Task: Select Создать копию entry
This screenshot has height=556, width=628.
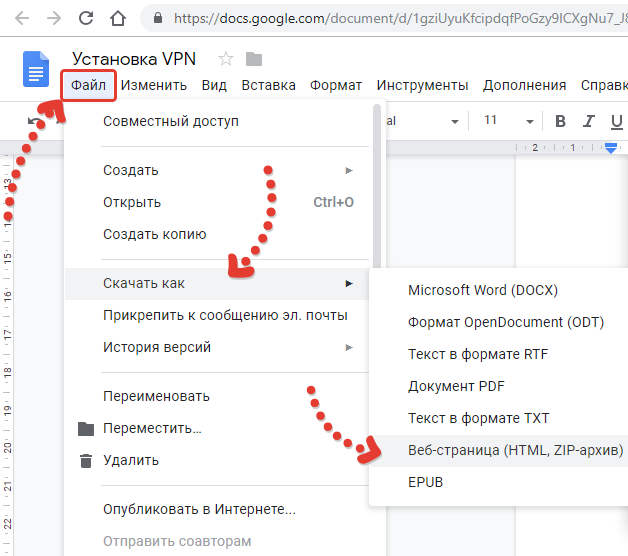Action: (217, 234)
